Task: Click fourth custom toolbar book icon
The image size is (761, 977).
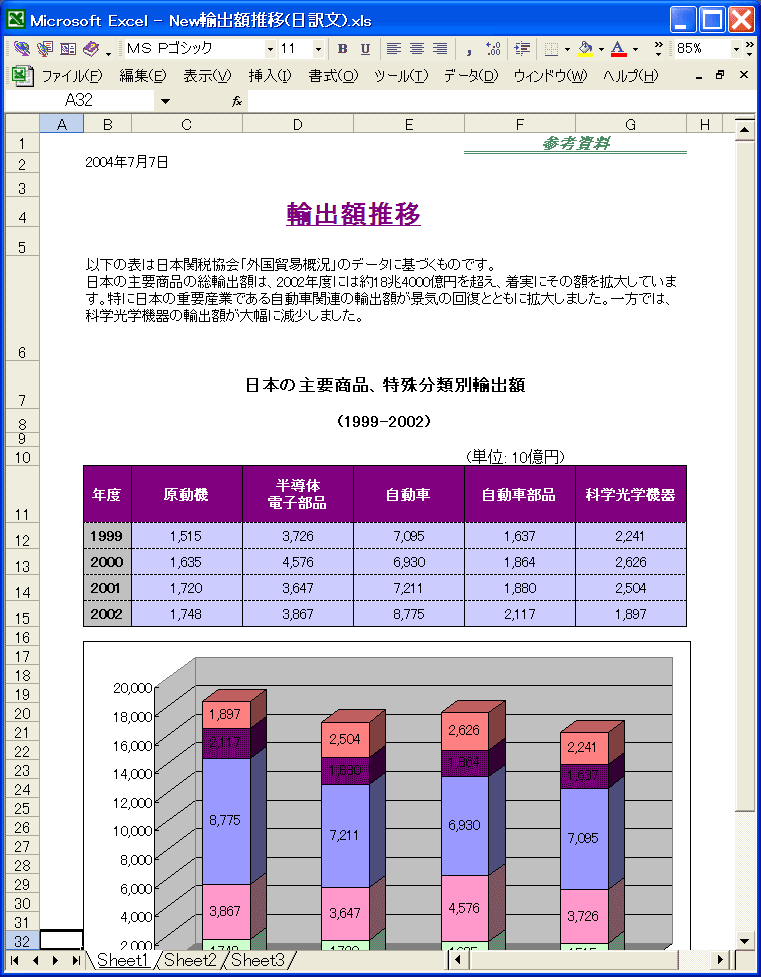Action: 91,49
